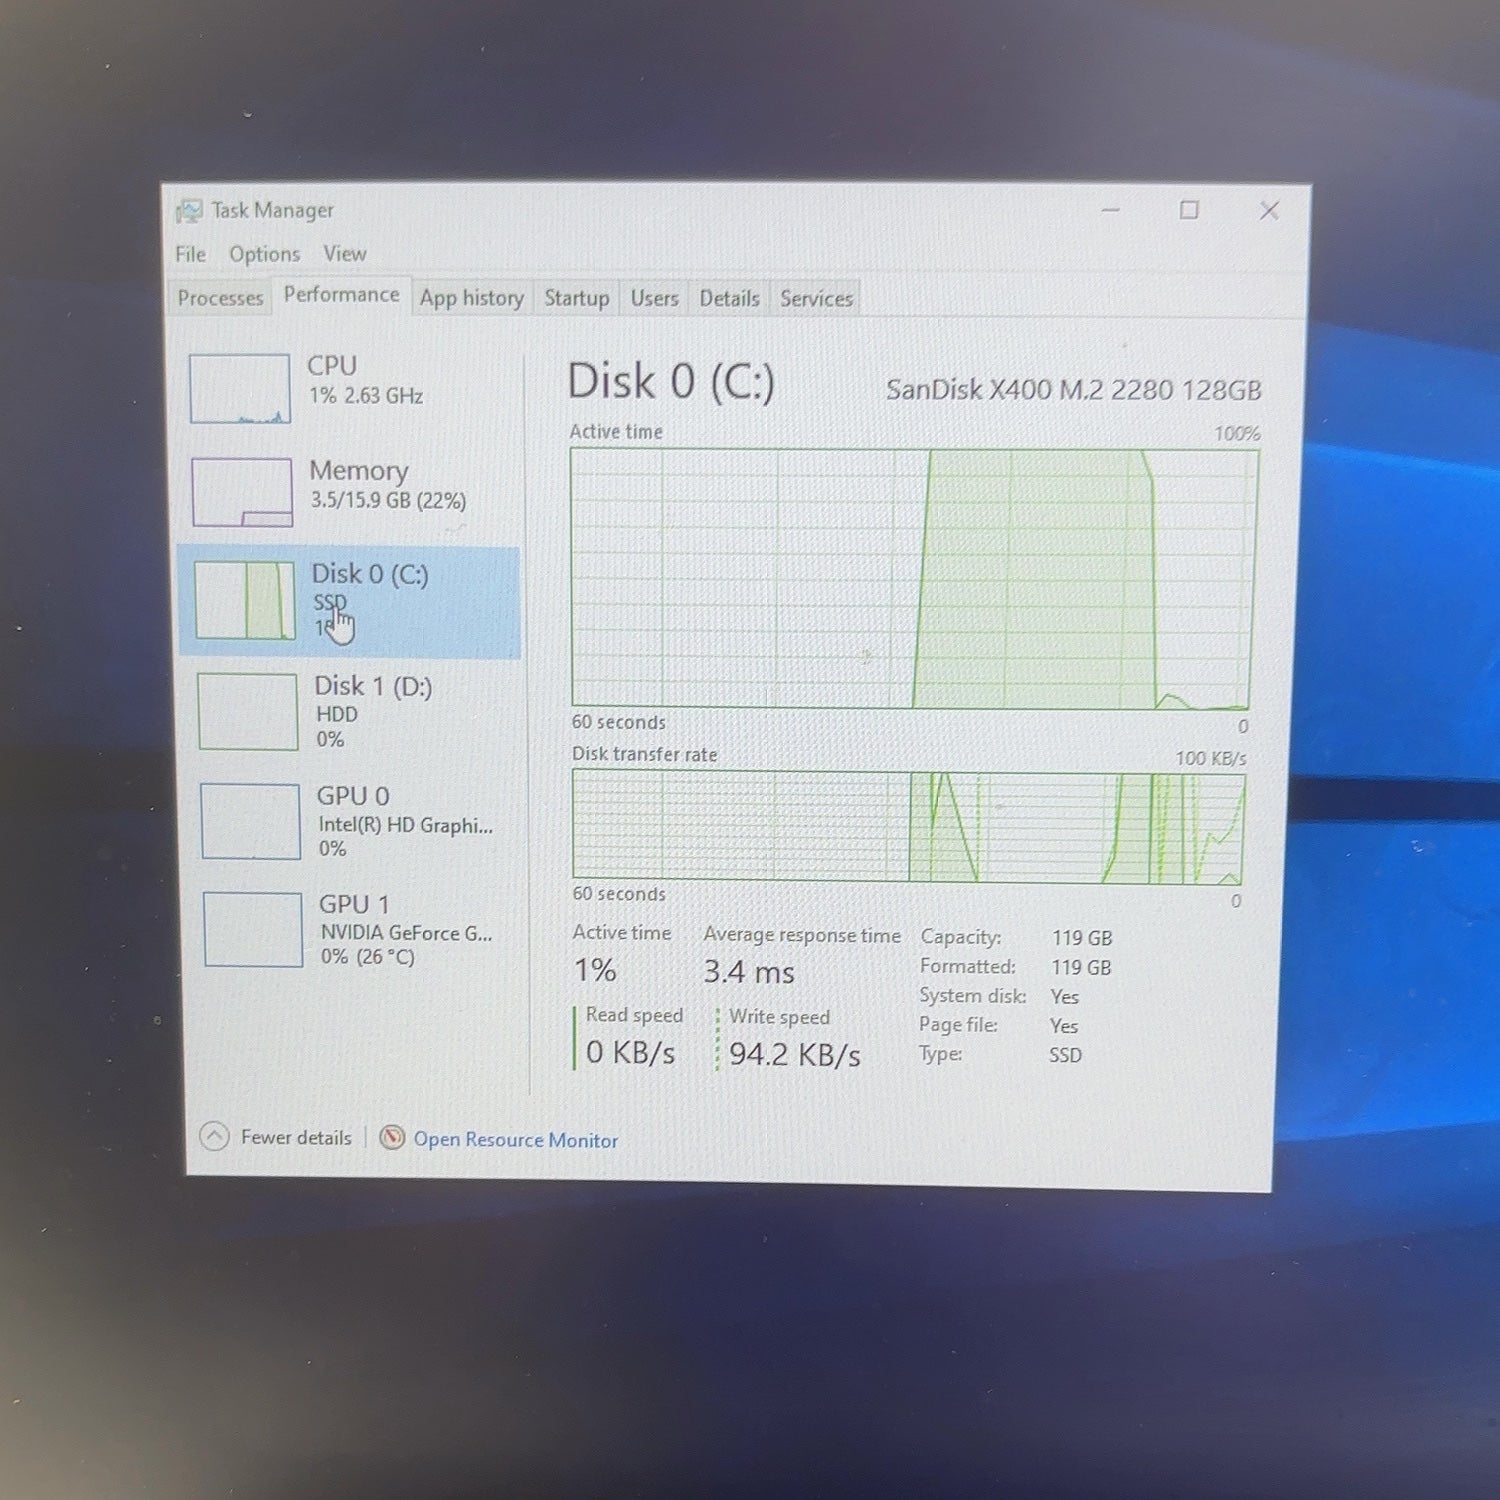Click the Resource Monitor icon
The height and width of the screenshot is (1500, 1500).
392,1138
